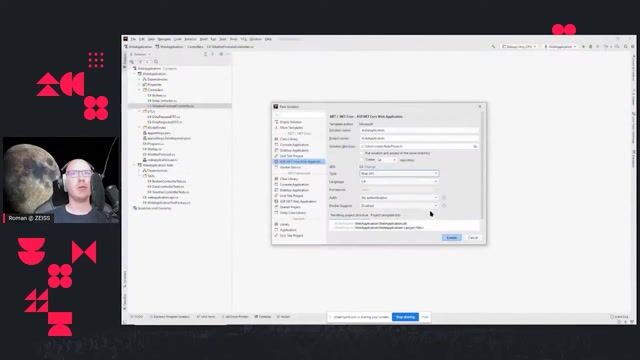Click the Solution name input field
The height and width of the screenshot is (360, 640).
(419, 130)
